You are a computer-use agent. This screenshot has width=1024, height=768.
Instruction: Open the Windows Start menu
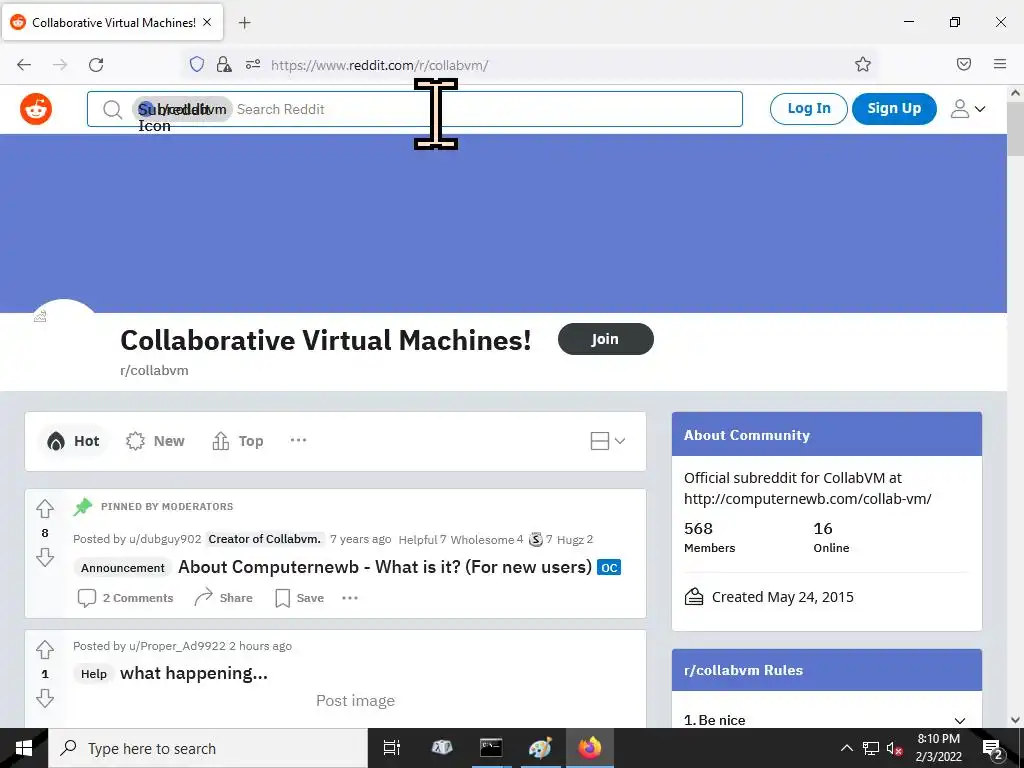coord(24,748)
